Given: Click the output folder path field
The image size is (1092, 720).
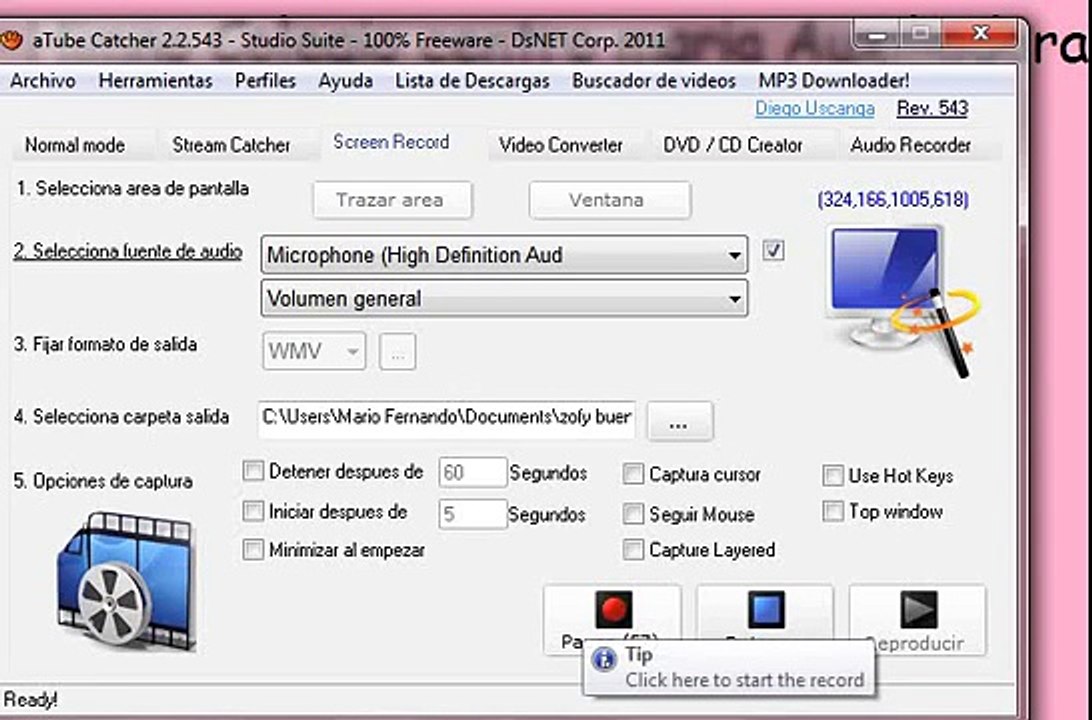Looking at the screenshot, I should [x=446, y=419].
